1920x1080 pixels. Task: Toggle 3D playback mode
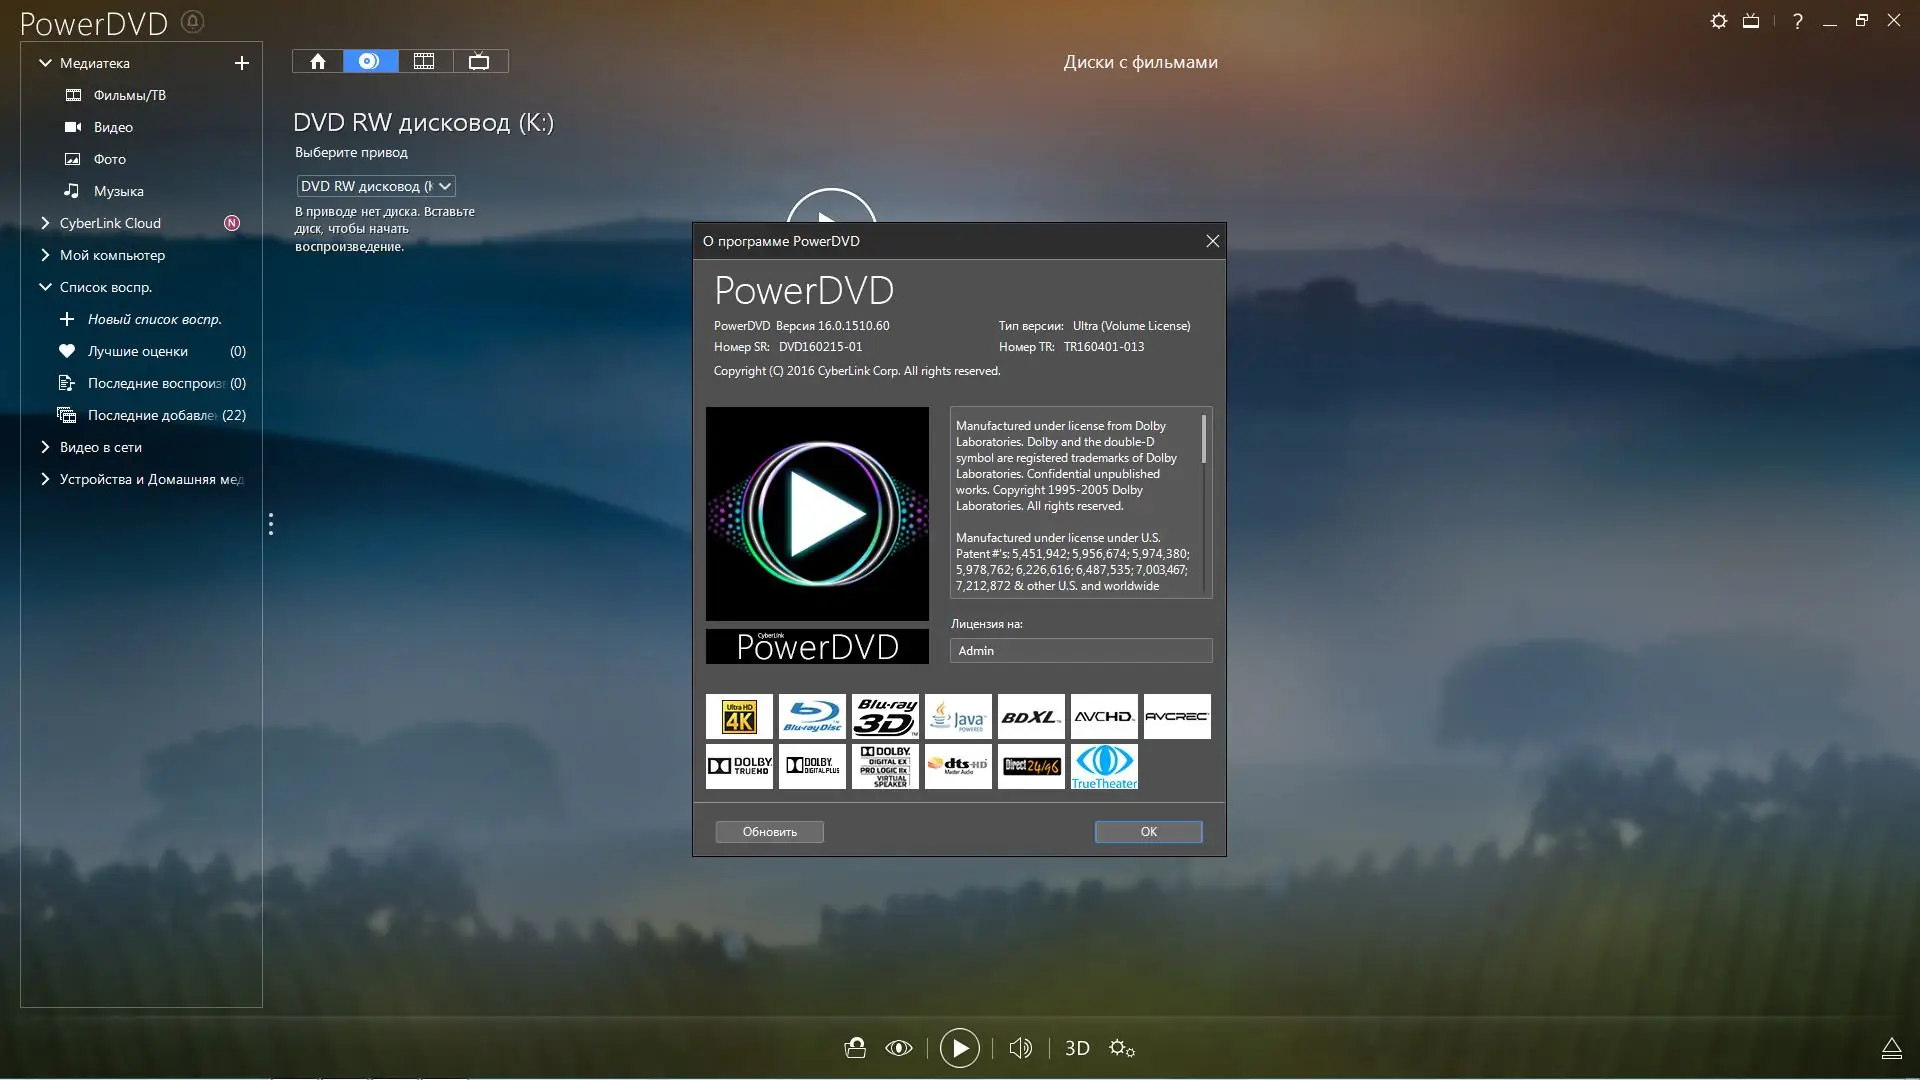coord(1077,1048)
